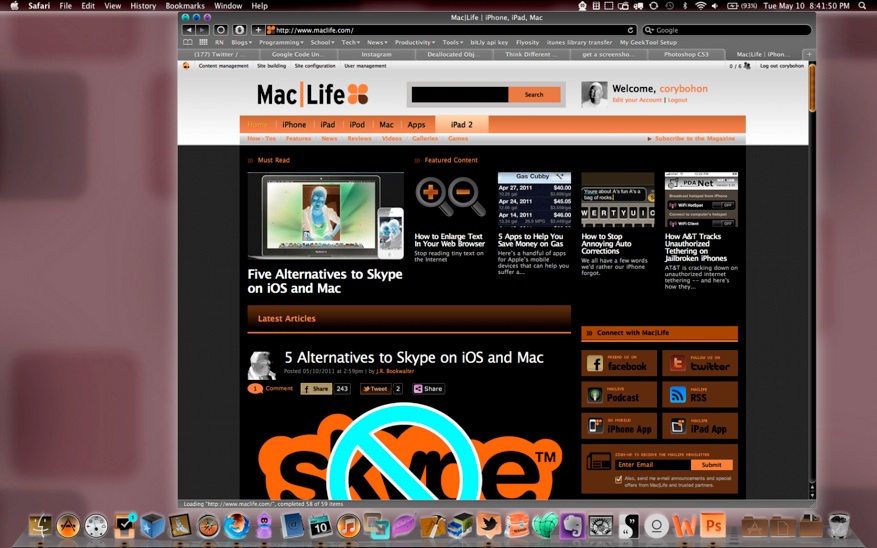Image resolution: width=877 pixels, height=548 pixels.
Task: Open Top Sites grid icon
Action: click(x=203, y=42)
